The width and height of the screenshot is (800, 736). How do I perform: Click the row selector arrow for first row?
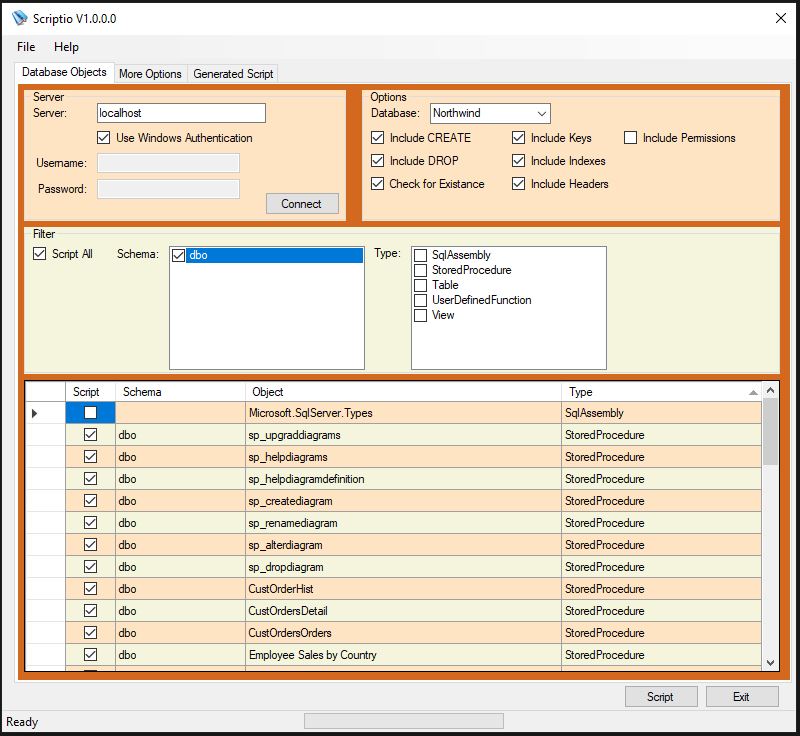point(35,413)
